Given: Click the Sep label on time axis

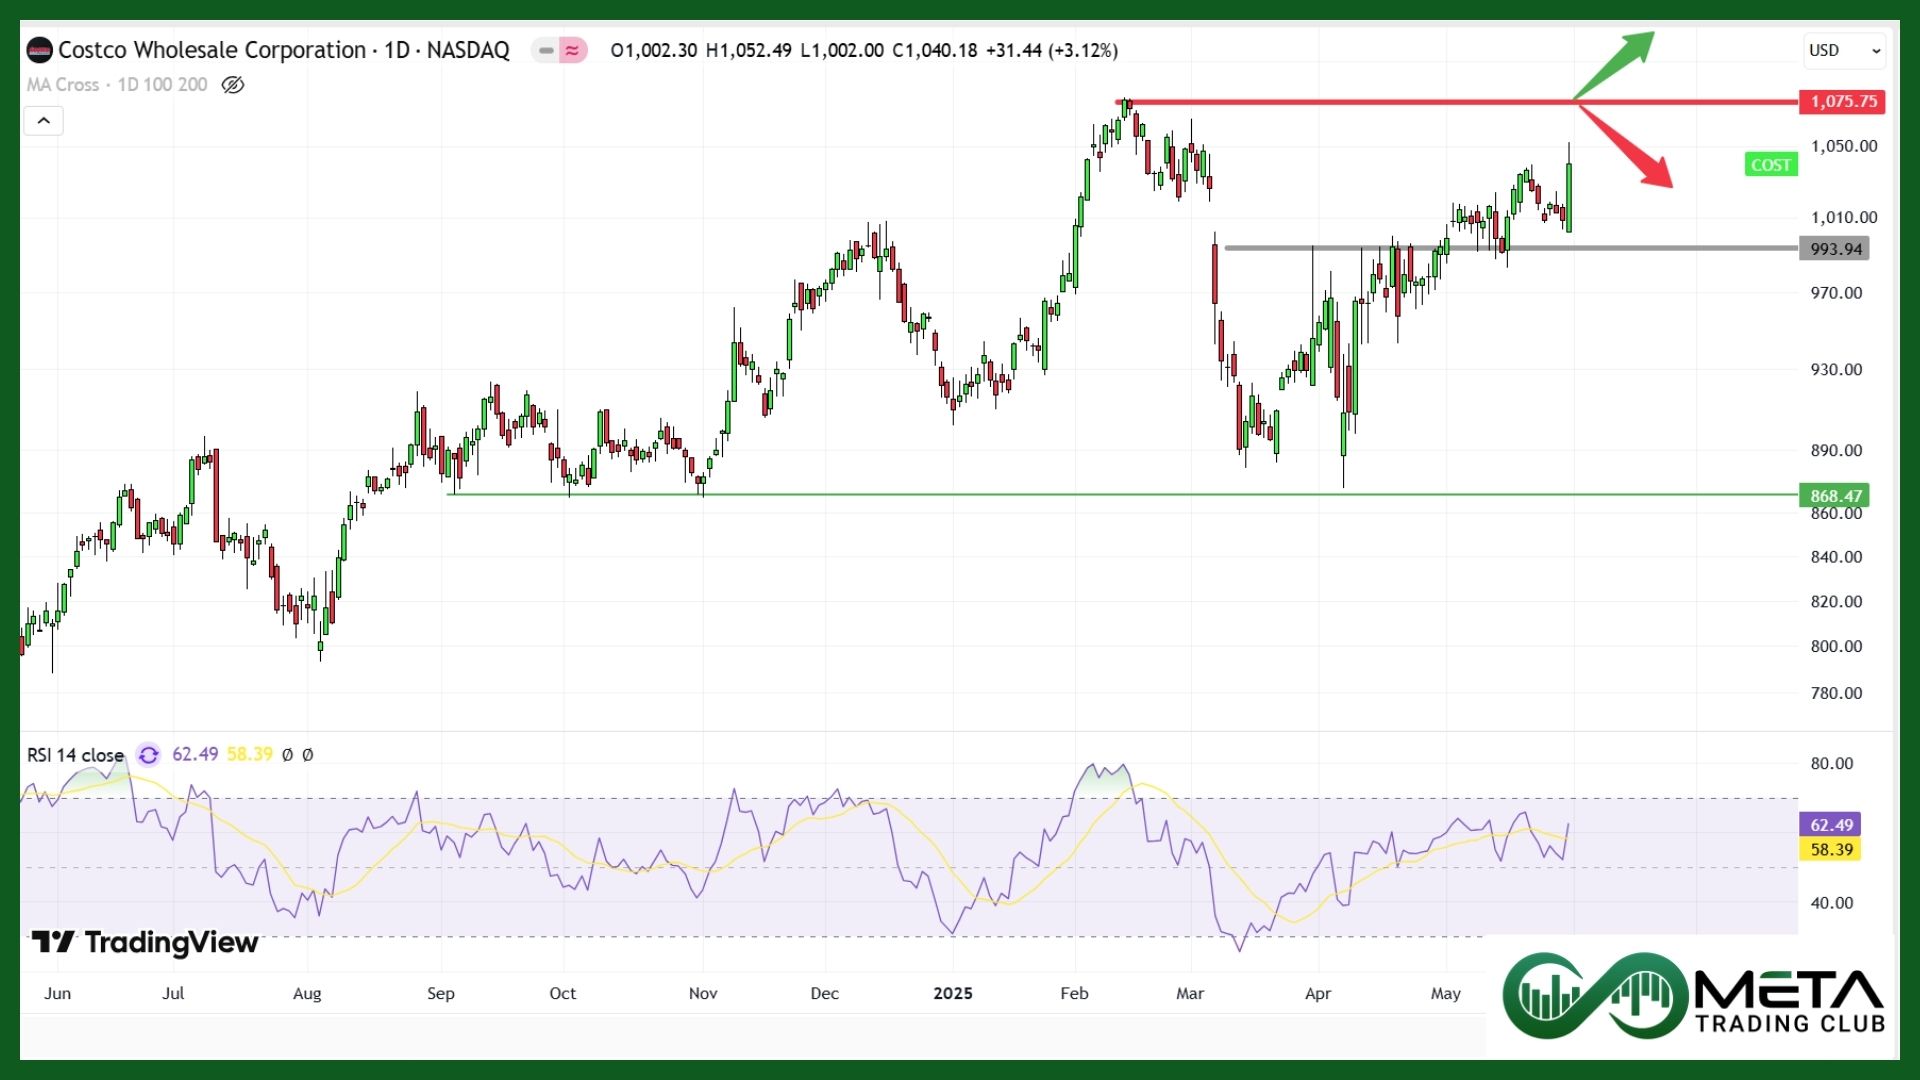Looking at the screenshot, I should pyautogui.click(x=440, y=993).
